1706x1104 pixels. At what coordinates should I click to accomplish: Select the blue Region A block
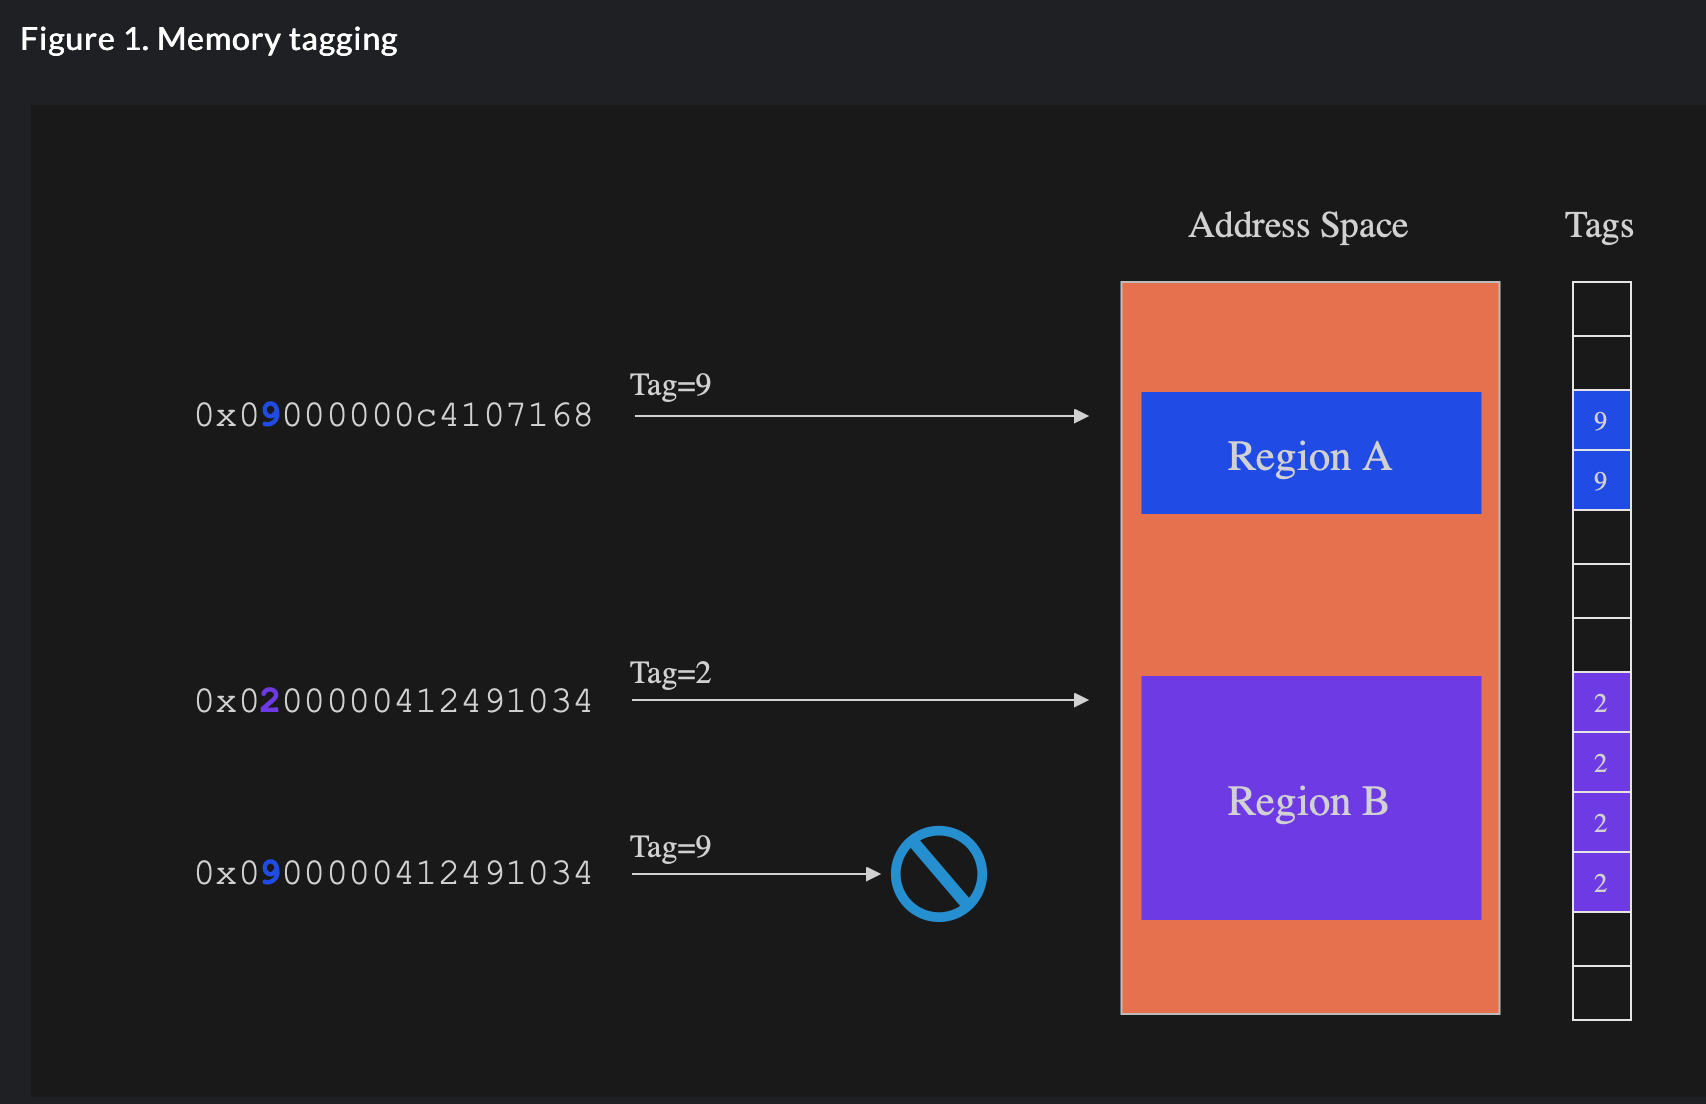tap(1310, 453)
